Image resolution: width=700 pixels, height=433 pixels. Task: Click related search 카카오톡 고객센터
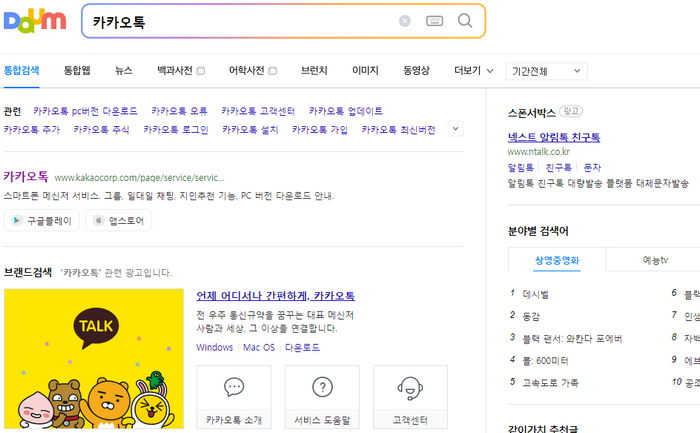coord(258,111)
